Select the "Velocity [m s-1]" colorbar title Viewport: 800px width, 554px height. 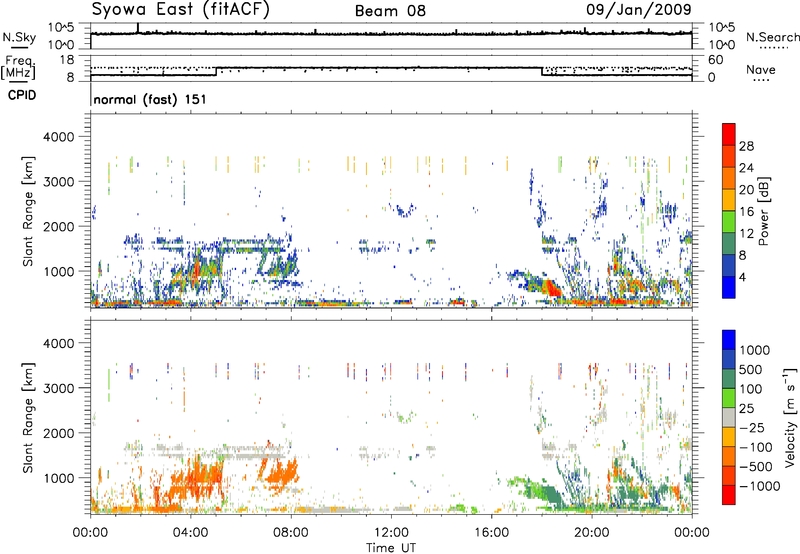pos(790,418)
